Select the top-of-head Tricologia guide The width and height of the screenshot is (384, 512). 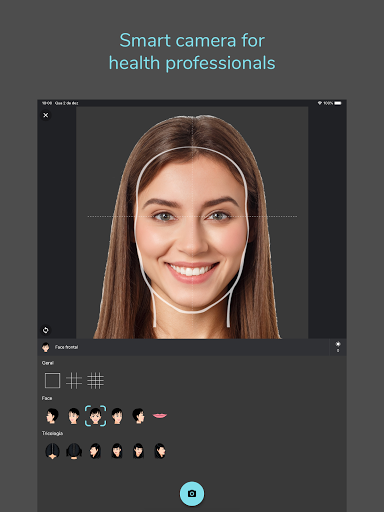click(x=52, y=451)
